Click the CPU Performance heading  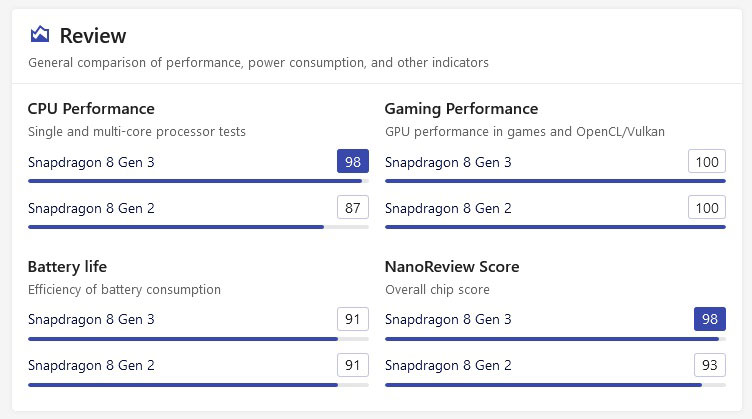(x=91, y=108)
